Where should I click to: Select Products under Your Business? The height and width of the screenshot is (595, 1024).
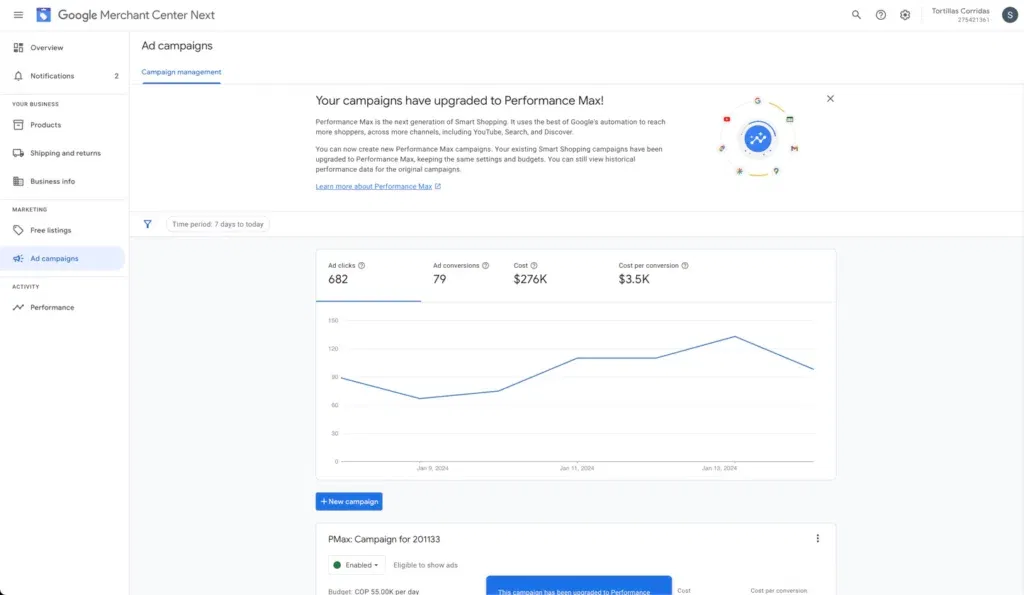click(x=45, y=124)
